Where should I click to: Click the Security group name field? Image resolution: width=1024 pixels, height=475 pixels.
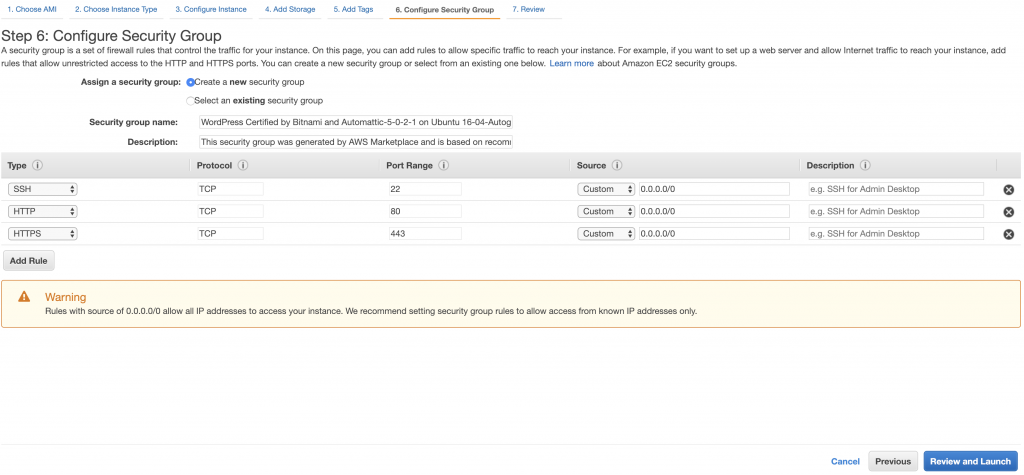[x=356, y=122]
